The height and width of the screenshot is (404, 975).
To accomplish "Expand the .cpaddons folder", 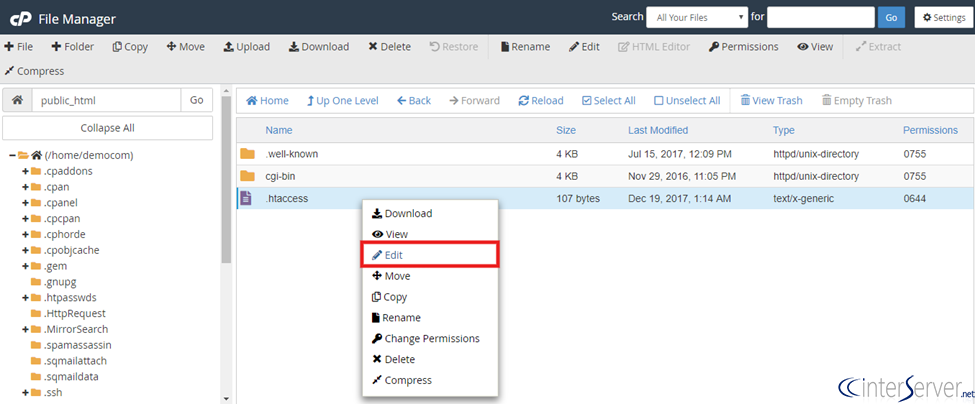I will coord(25,171).
